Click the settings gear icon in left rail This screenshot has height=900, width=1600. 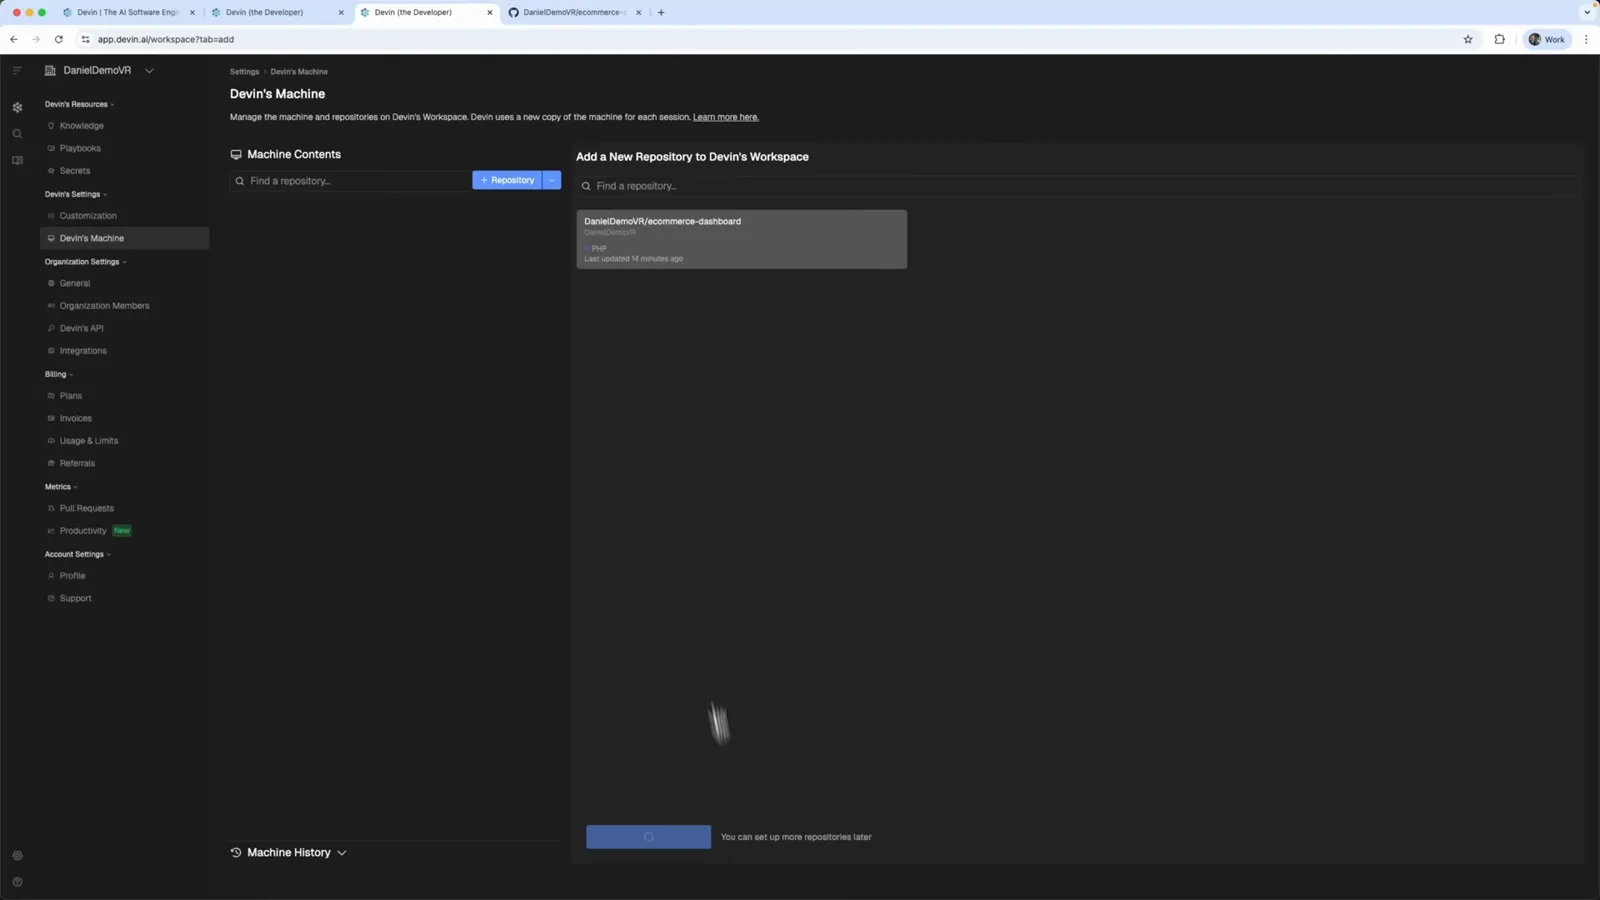(17, 107)
